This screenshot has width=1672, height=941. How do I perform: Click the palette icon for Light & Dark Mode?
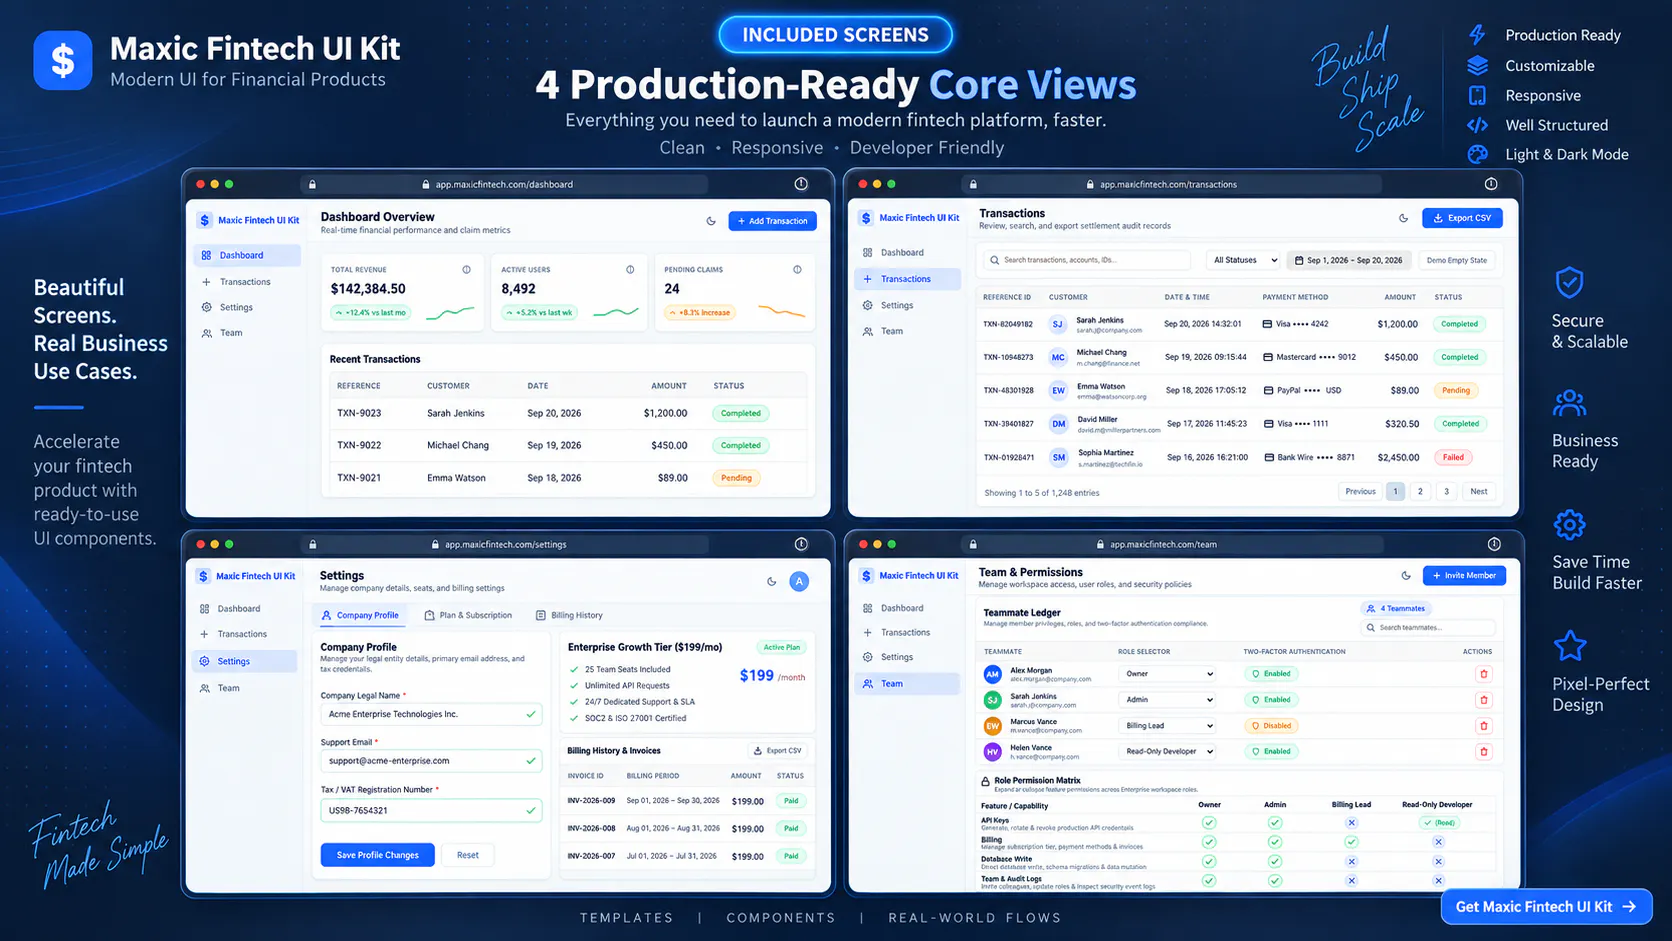(x=1477, y=154)
